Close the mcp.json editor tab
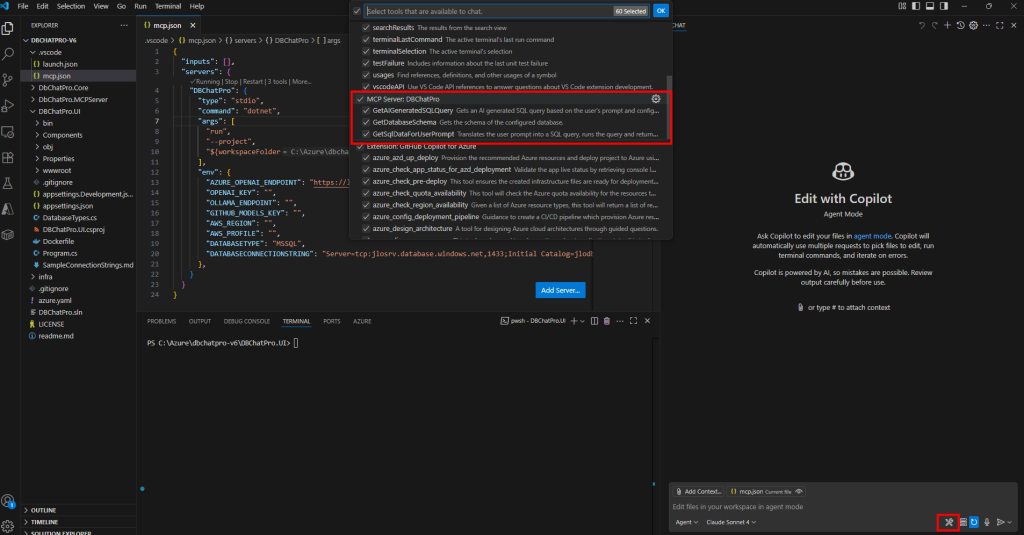The height and width of the screenshot is (535, 1024). tap(193, 25)
